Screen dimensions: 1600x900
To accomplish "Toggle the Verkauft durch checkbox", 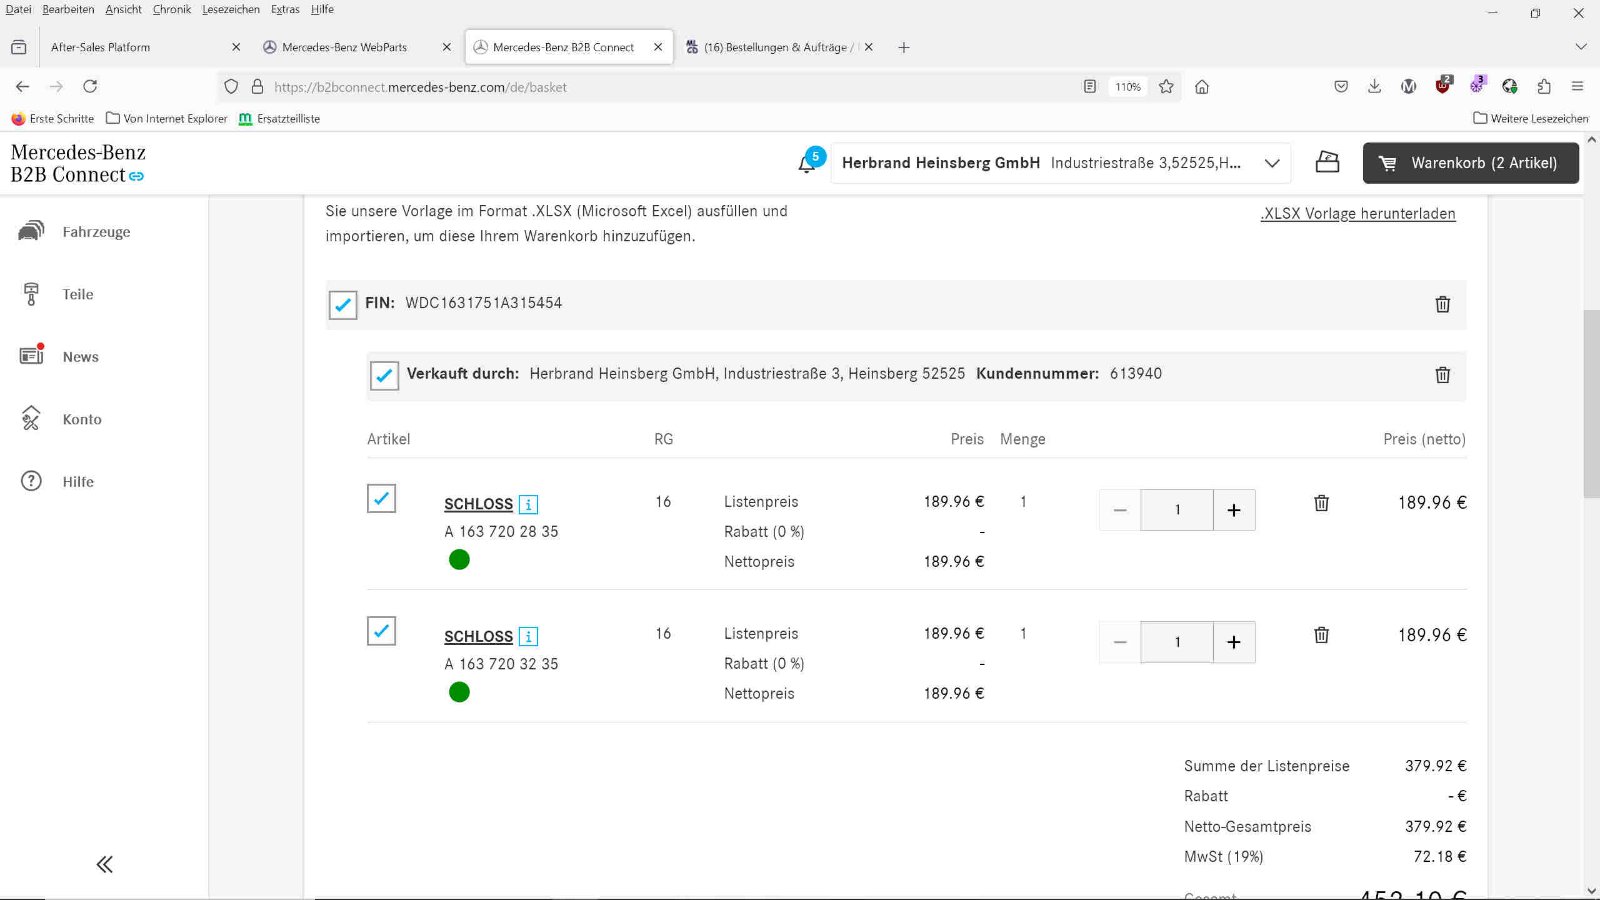I will (384, 375).
